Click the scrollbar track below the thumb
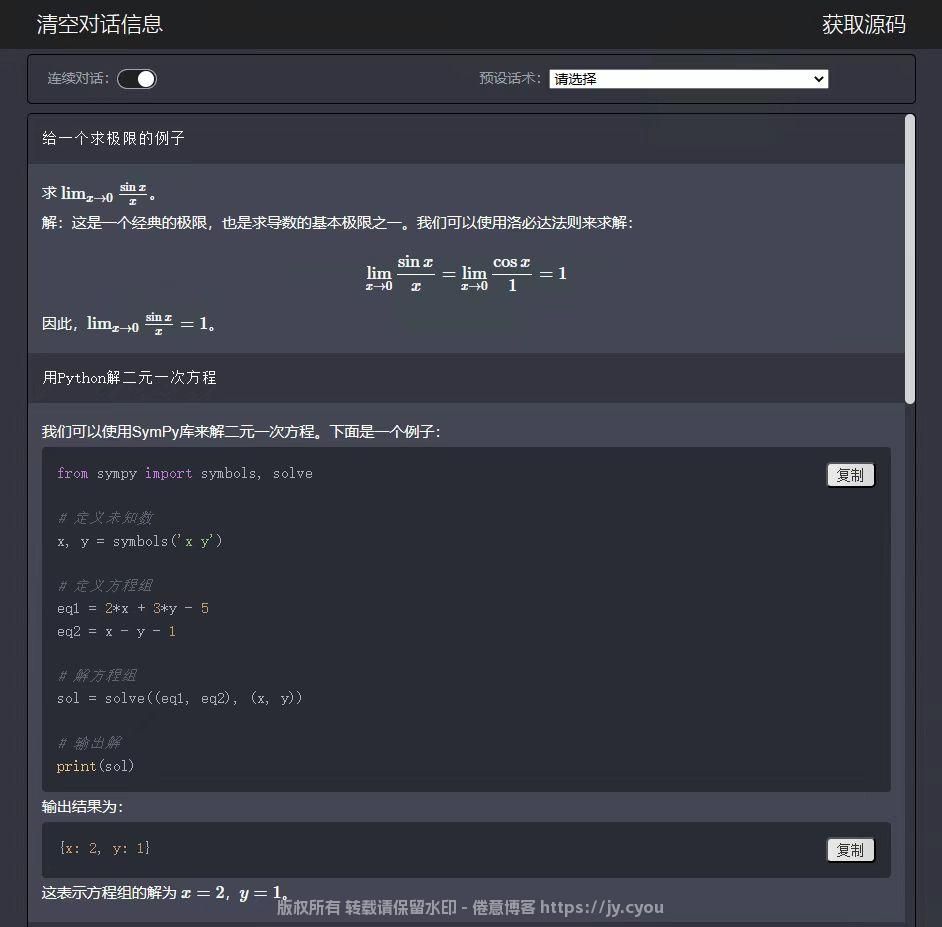The height and width of the screenshot is (927, 942). coord(909,650)
